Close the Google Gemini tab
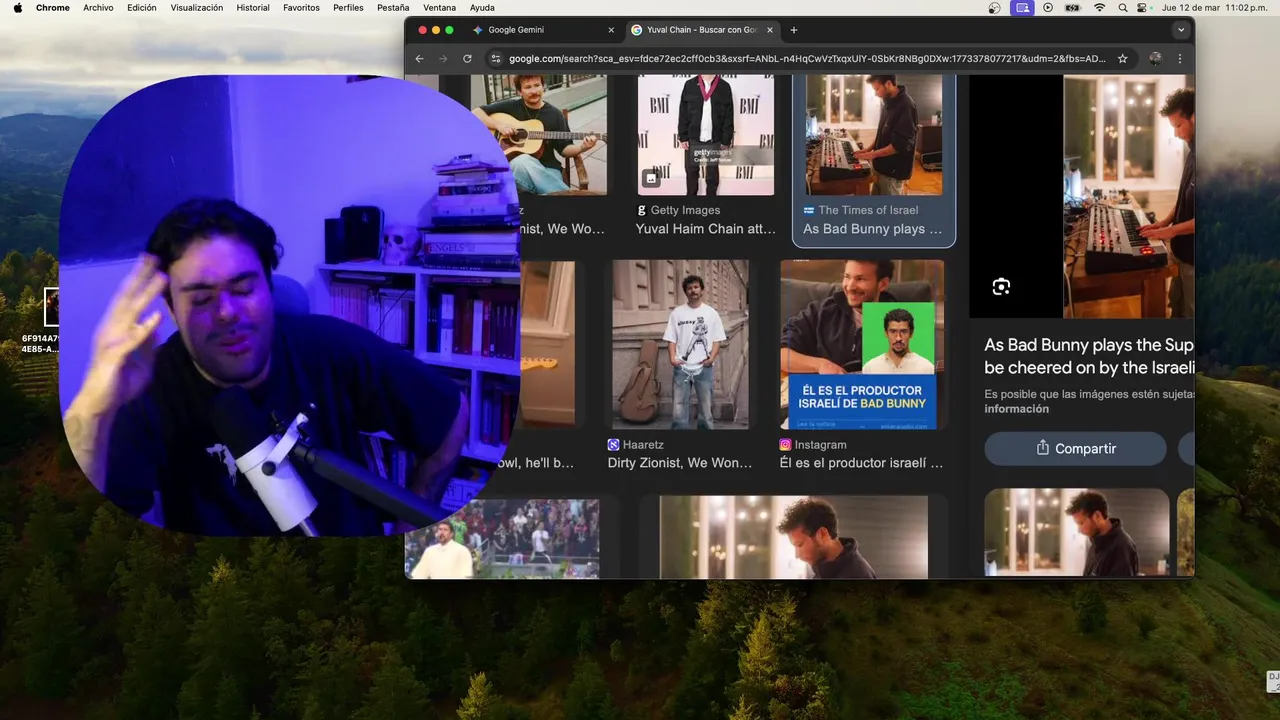The height and width of the screenshot is (720, 1280). coord(611,30)
